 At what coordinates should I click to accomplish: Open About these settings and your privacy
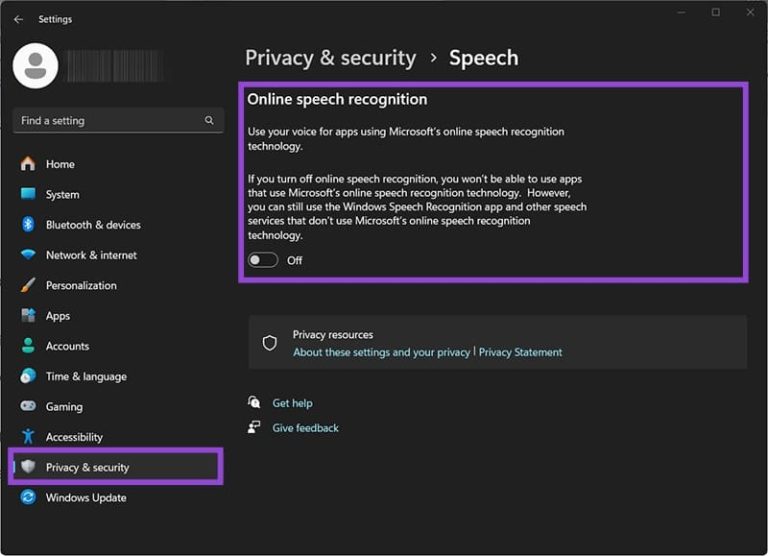point(381,353)
